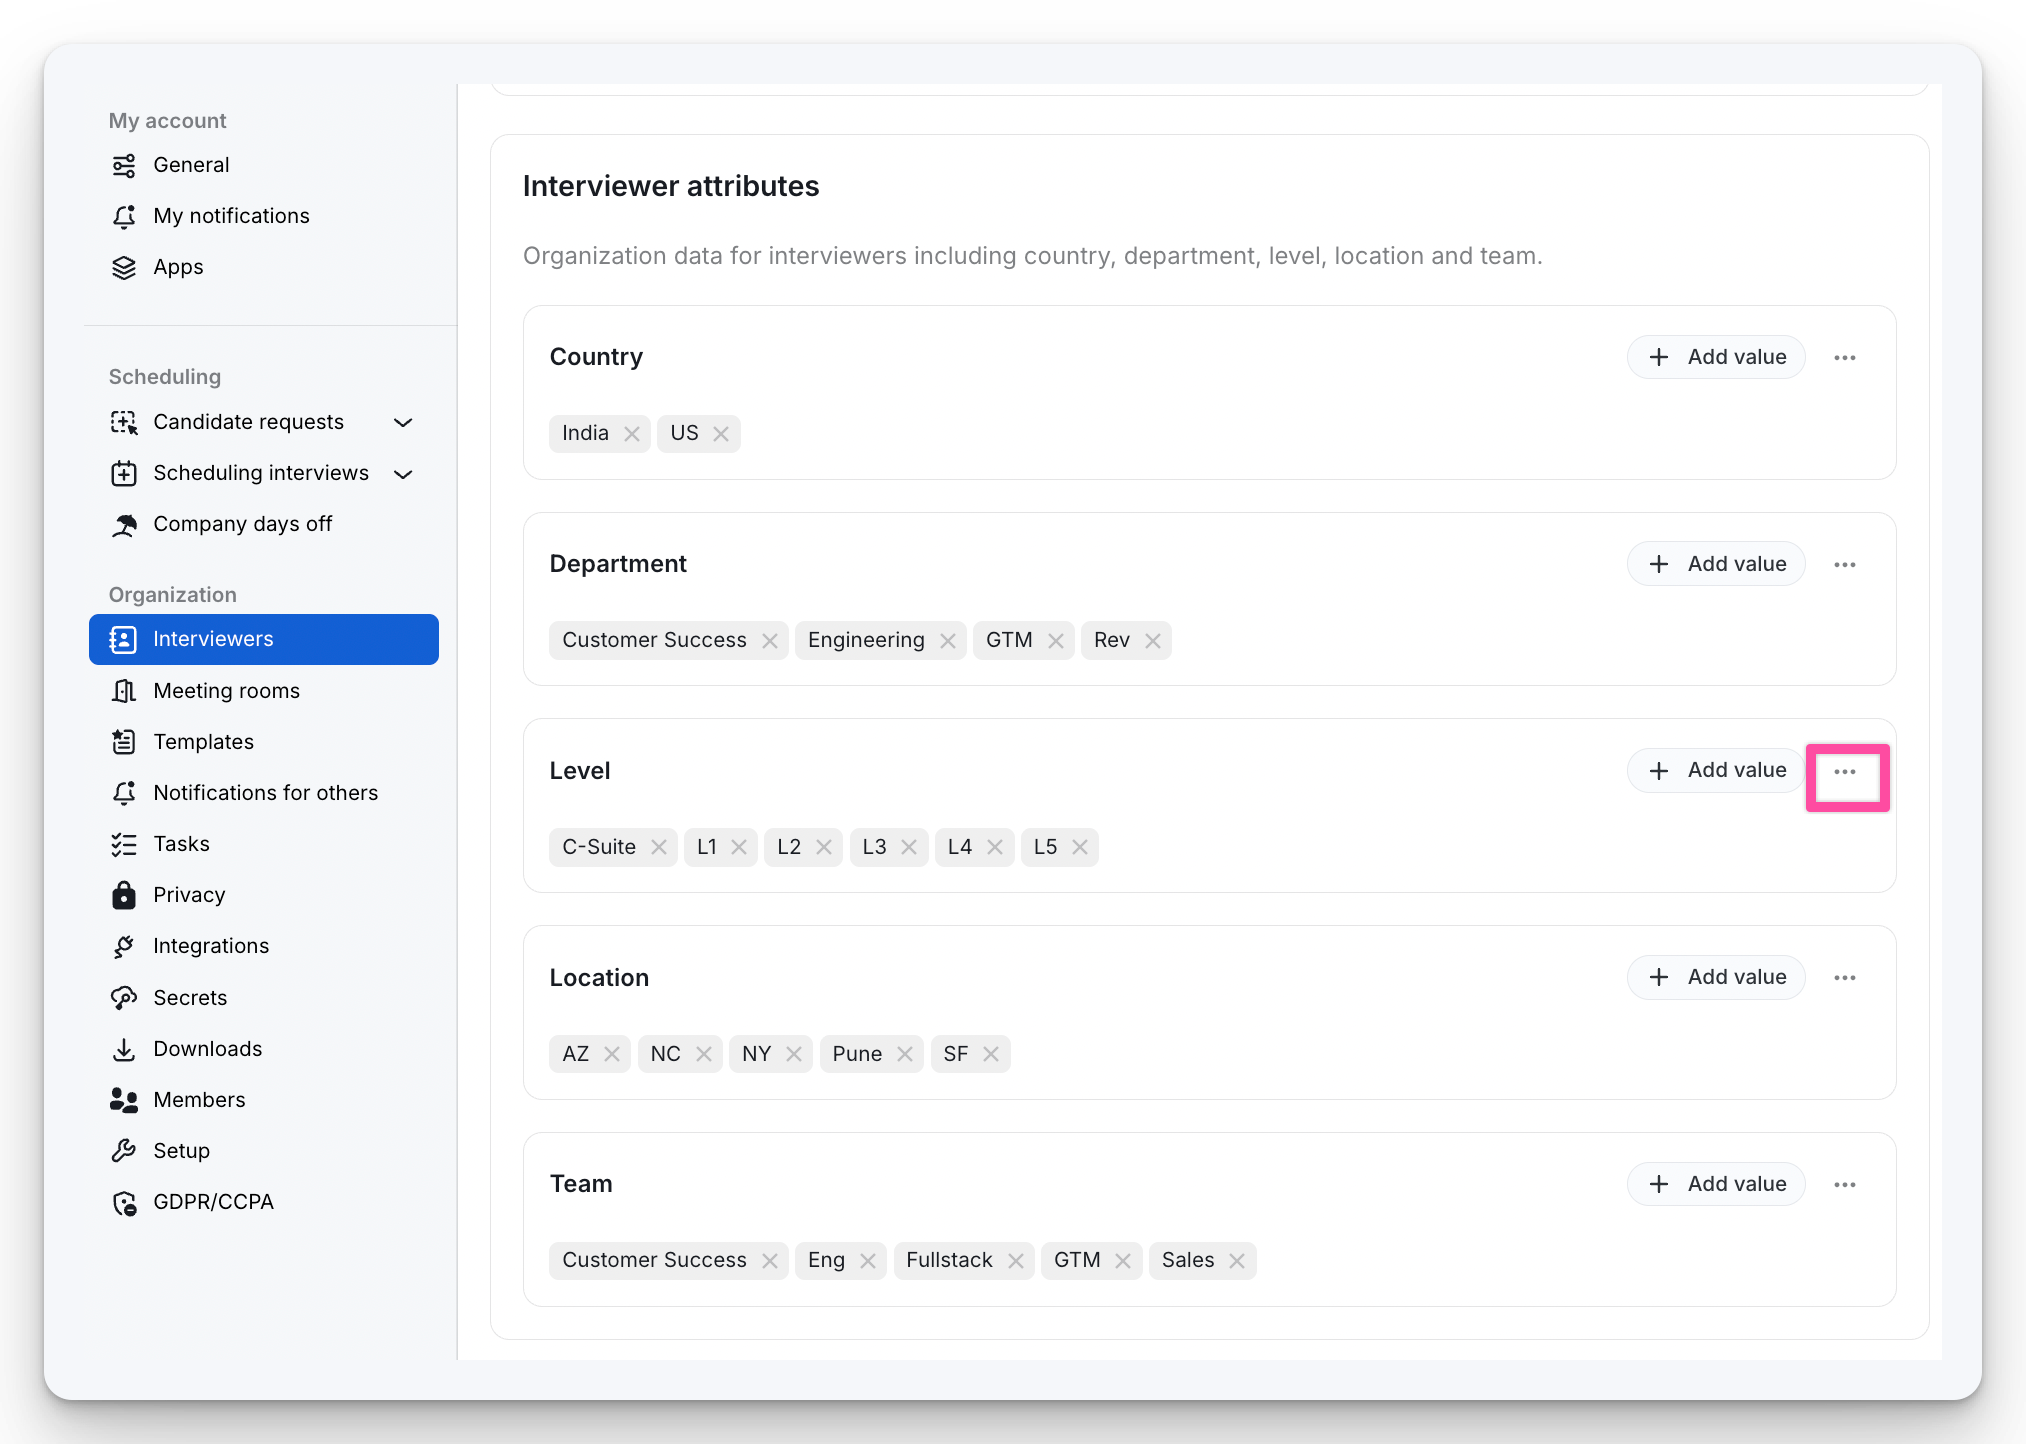Remove the L5 level value
Image resolution: width=2026 pixels, height=1444 pixels.
1080,847
